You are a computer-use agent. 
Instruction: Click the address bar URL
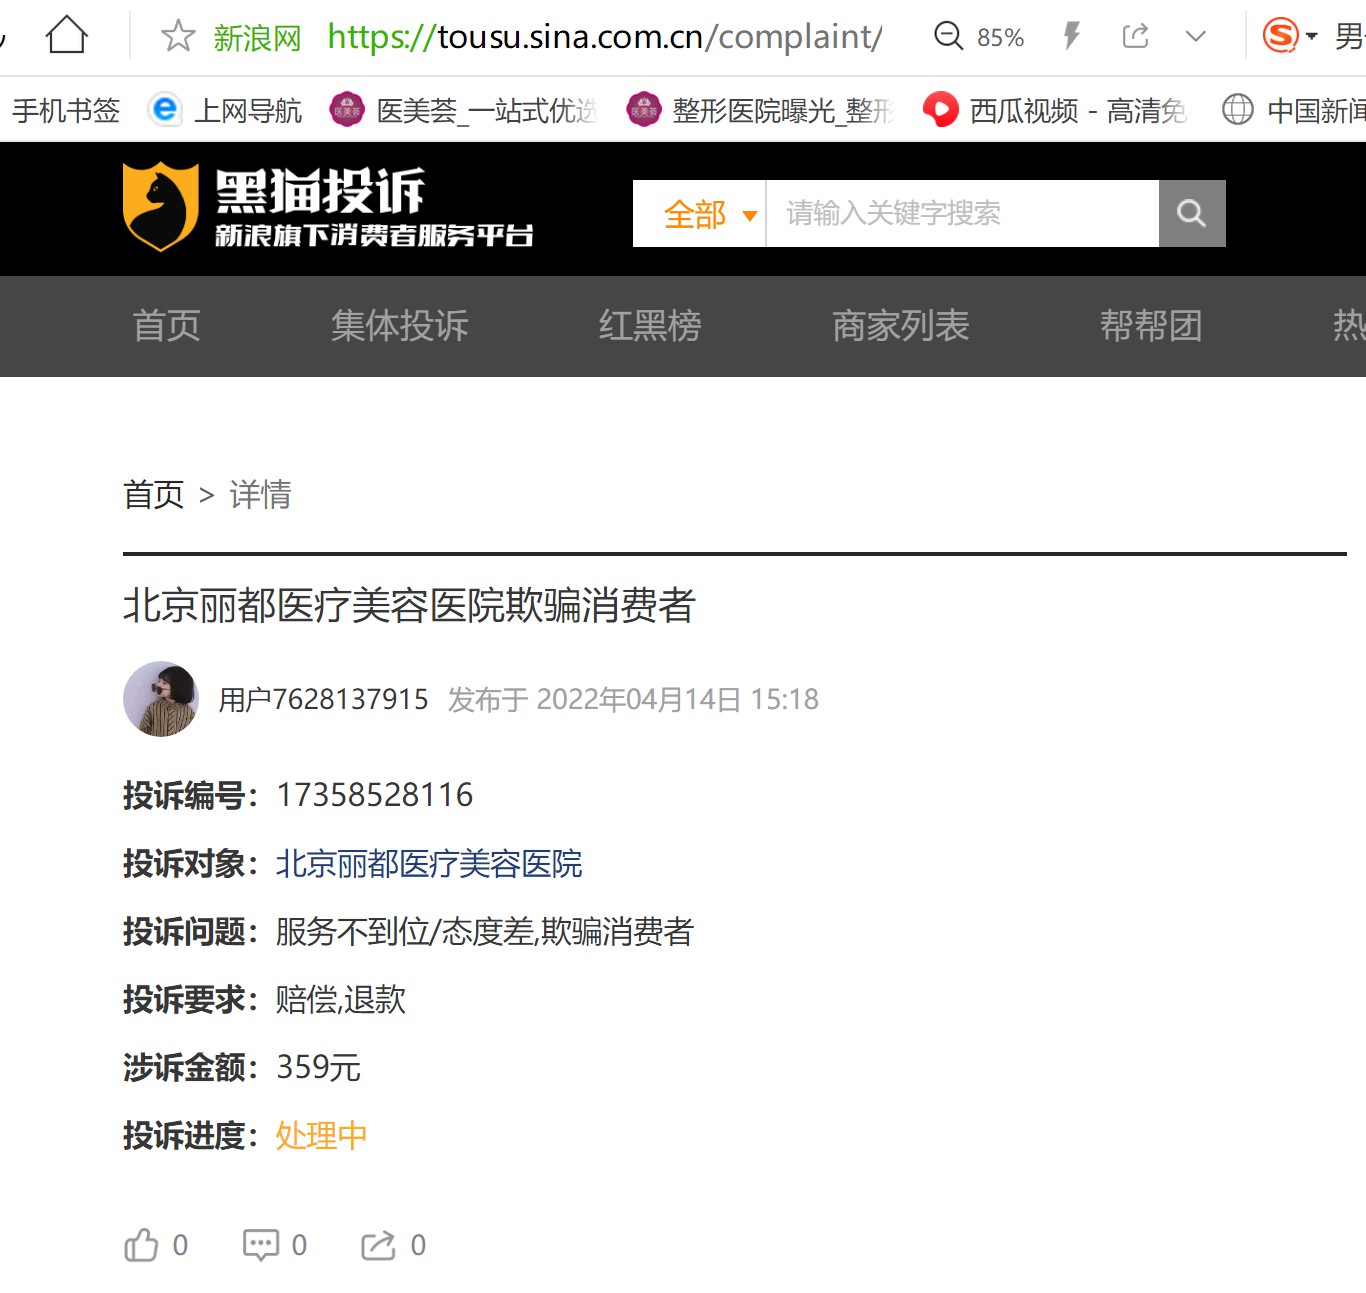pos(605,37)
